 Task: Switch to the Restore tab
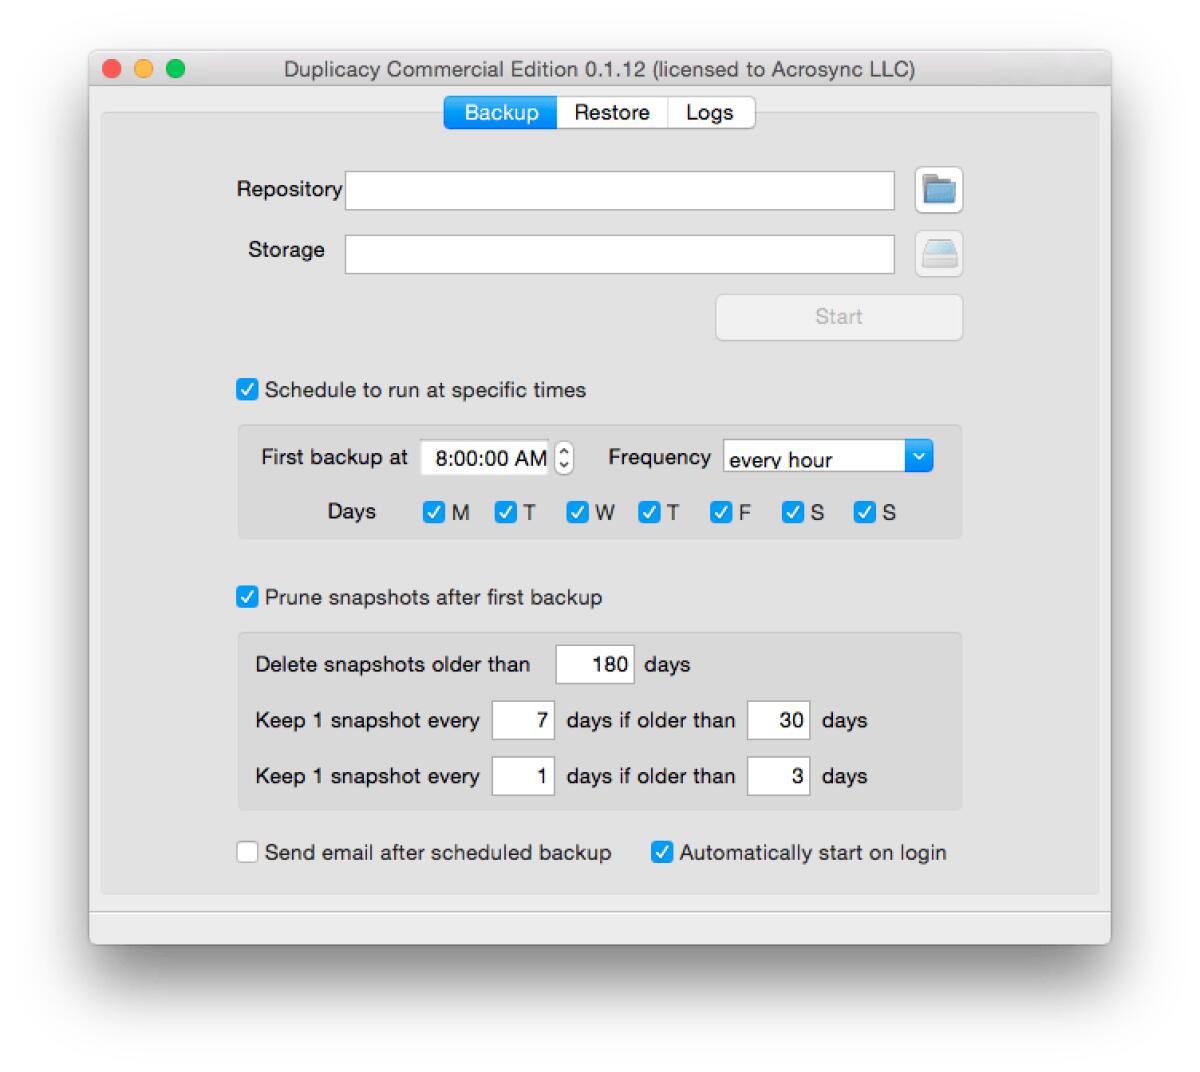point(611,112)
